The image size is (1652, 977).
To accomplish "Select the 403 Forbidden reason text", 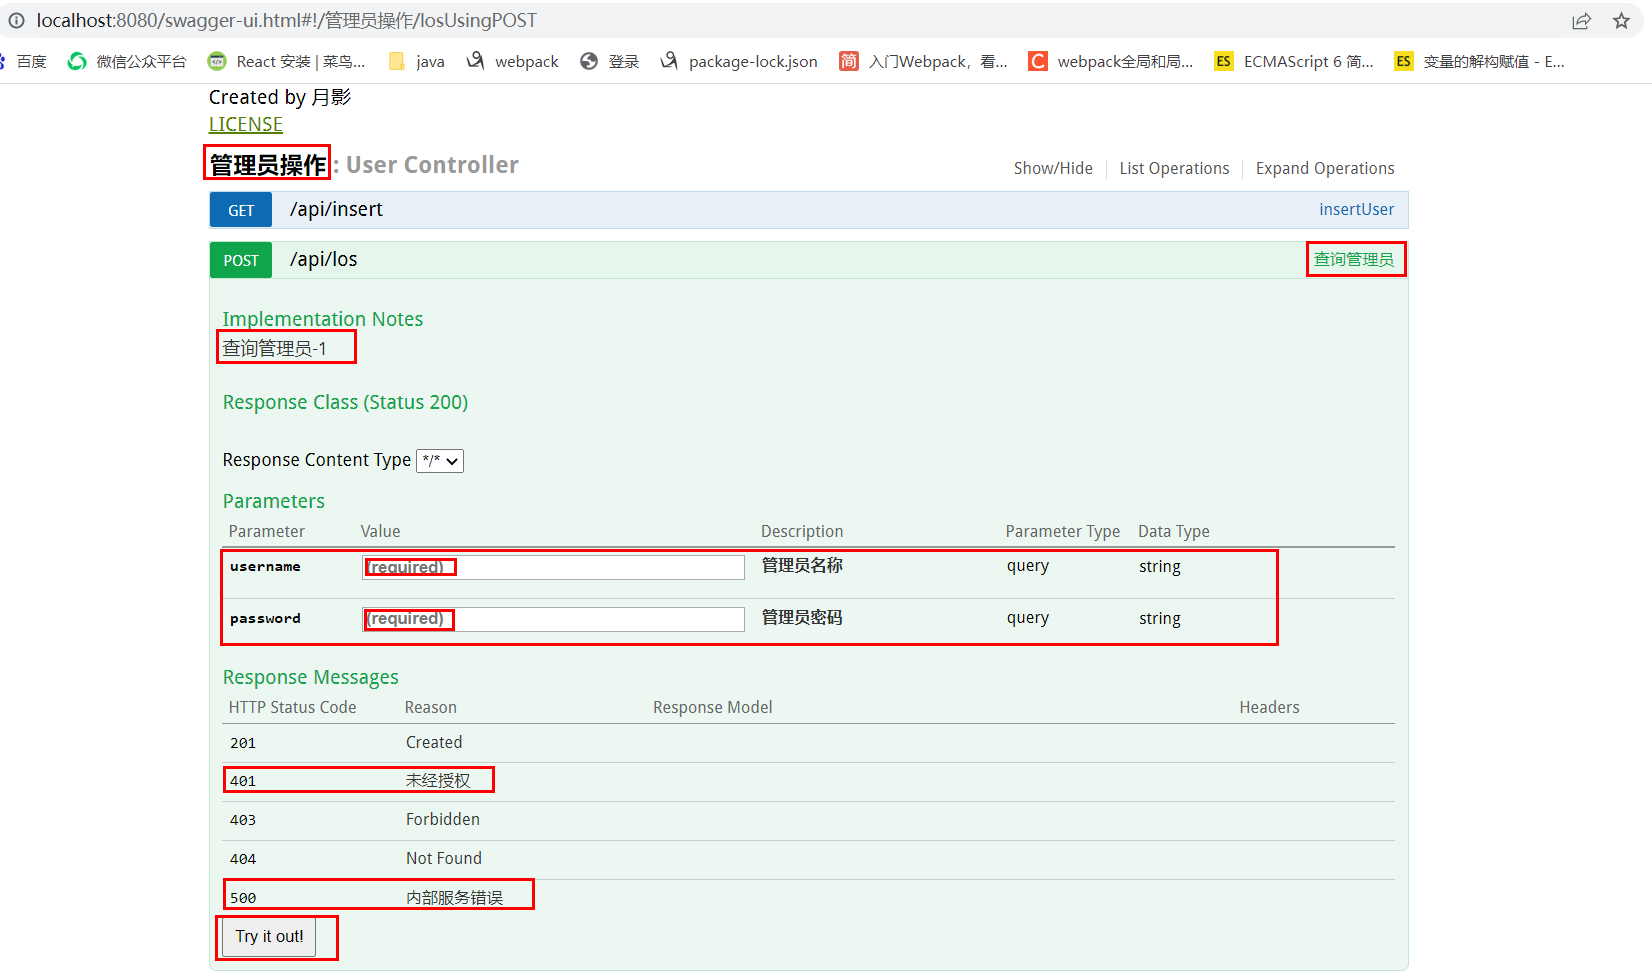I will 443,820.
